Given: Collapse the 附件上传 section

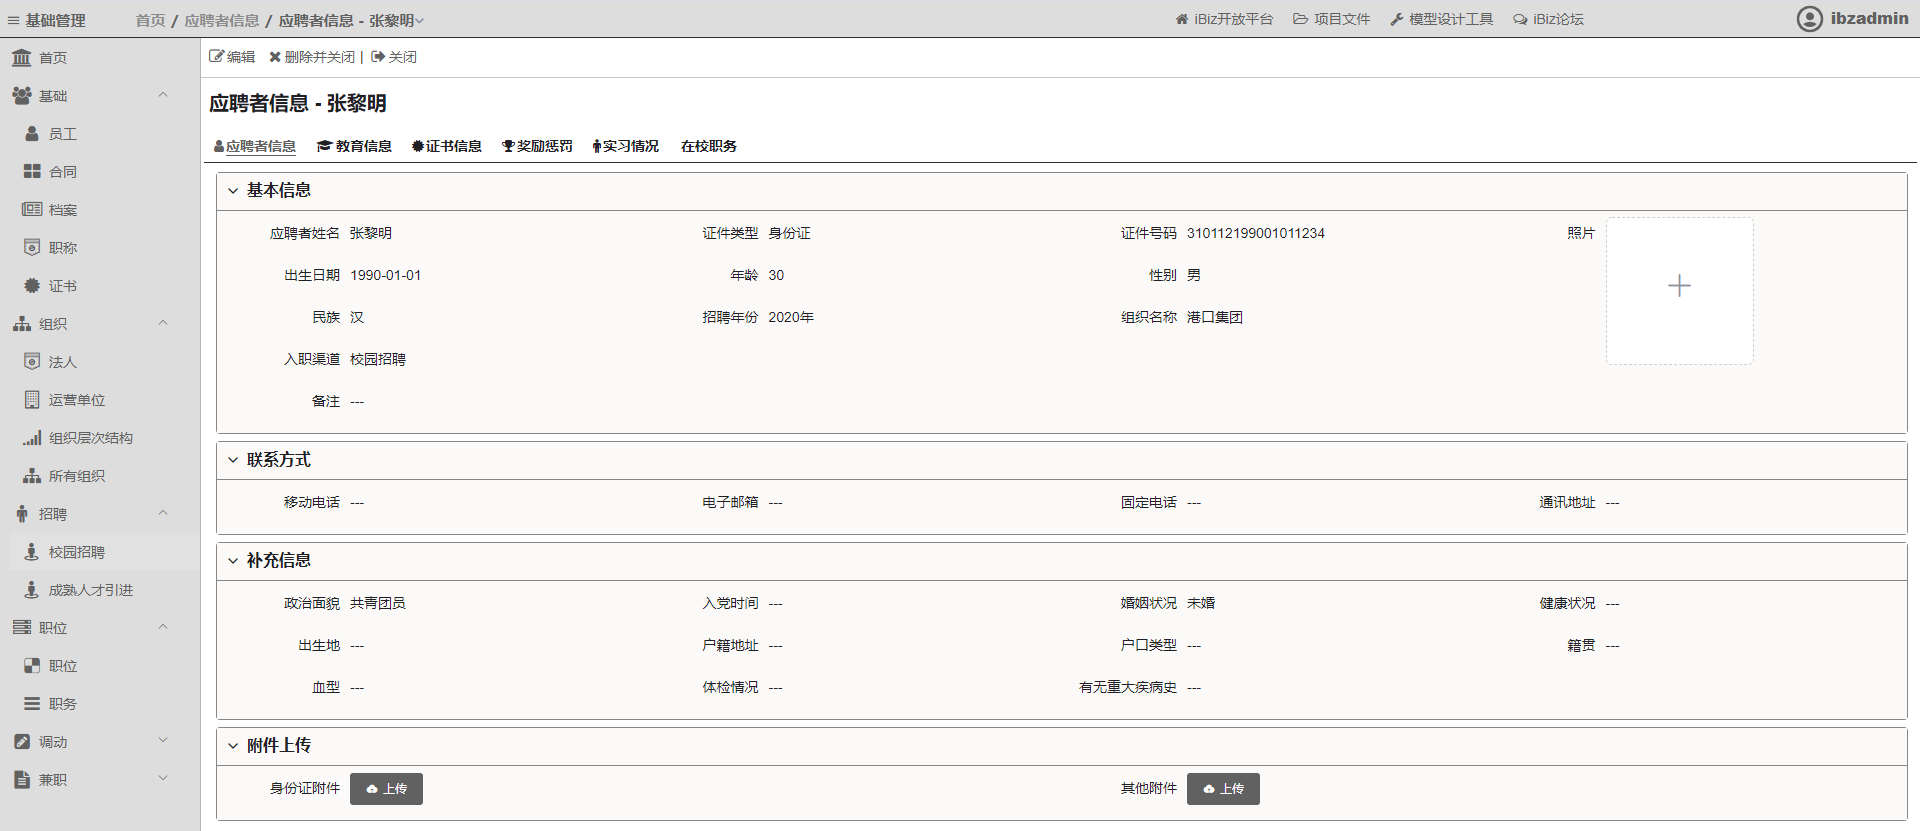Looking at the screenshot, I should tap(233, 746).
